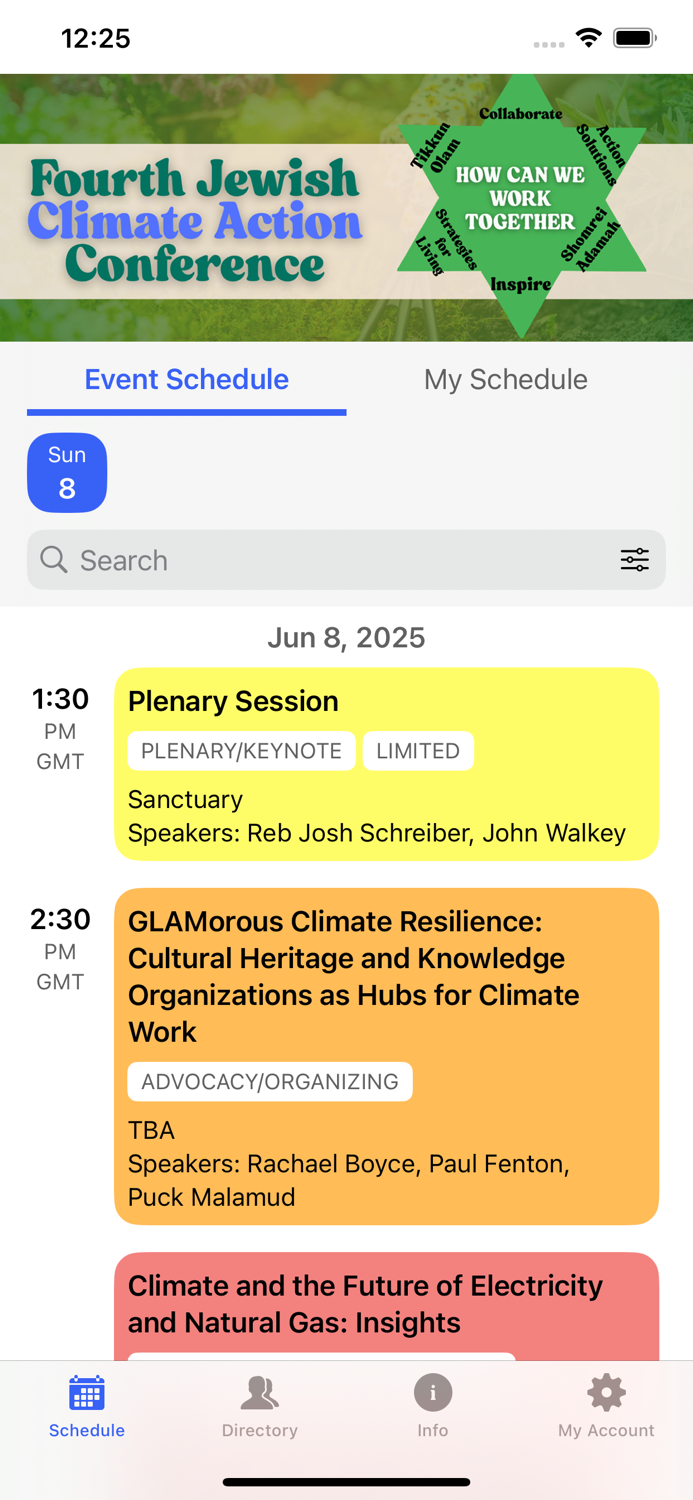This screenshot has height=1500, width=693.
Task: Click the Jun 8, 2025 date heading
Action: (x=346, y=637)
